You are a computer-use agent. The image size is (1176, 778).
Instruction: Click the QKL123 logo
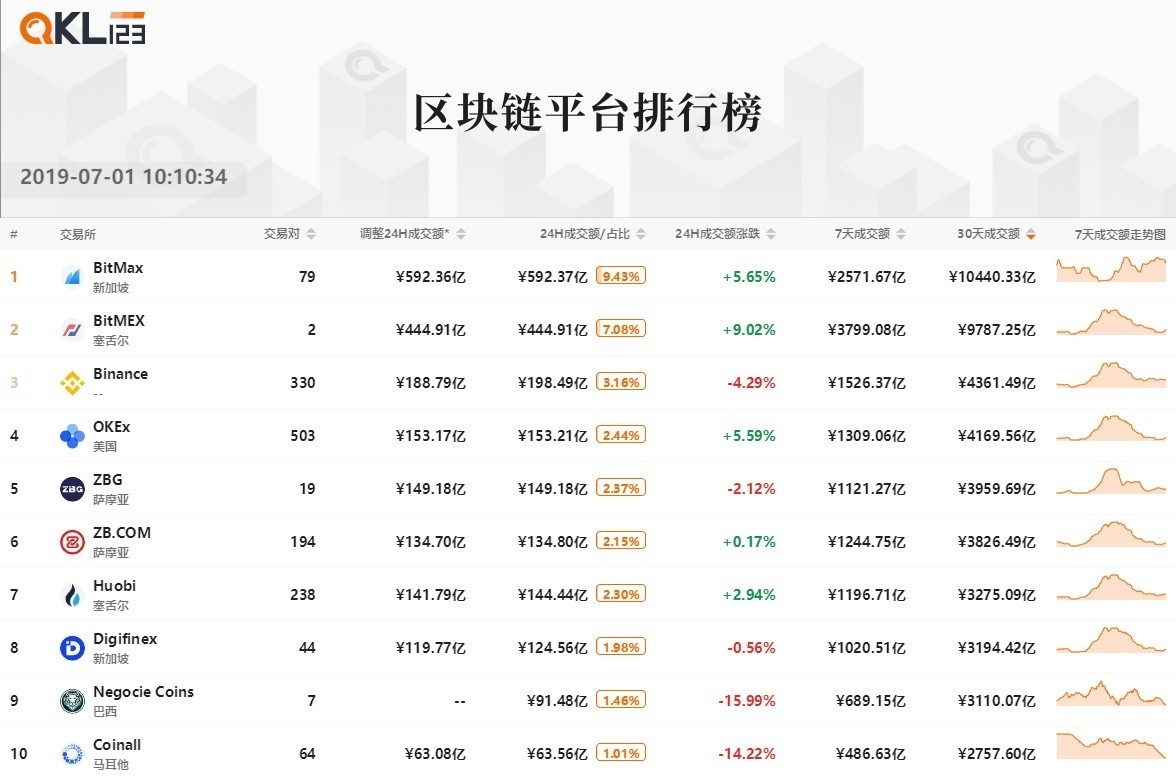click(82, 29)
